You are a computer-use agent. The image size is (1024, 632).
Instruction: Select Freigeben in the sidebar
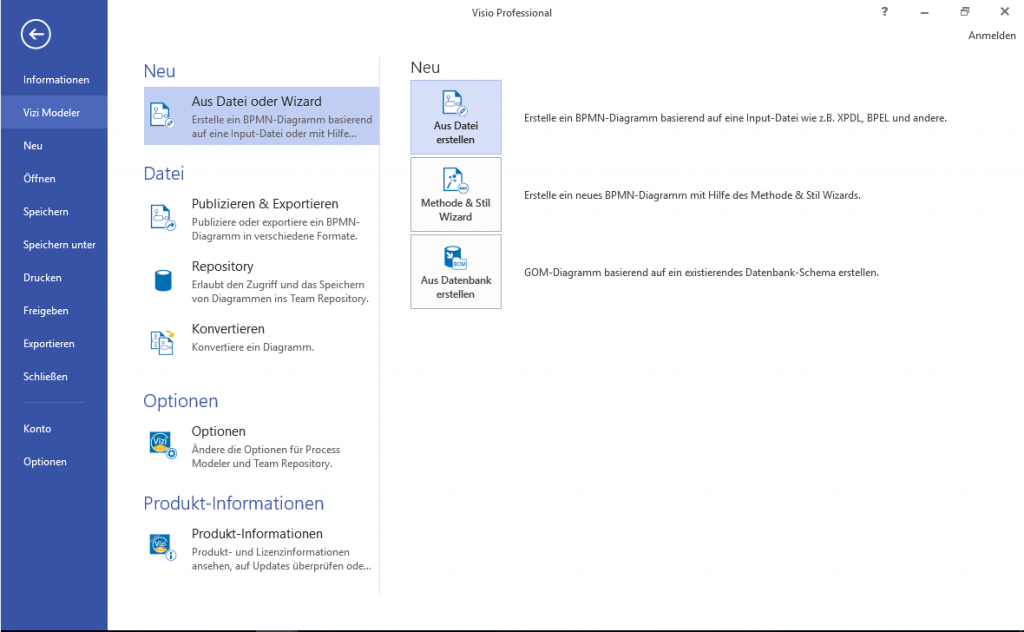pyautogui.click(x=46, y=310)
